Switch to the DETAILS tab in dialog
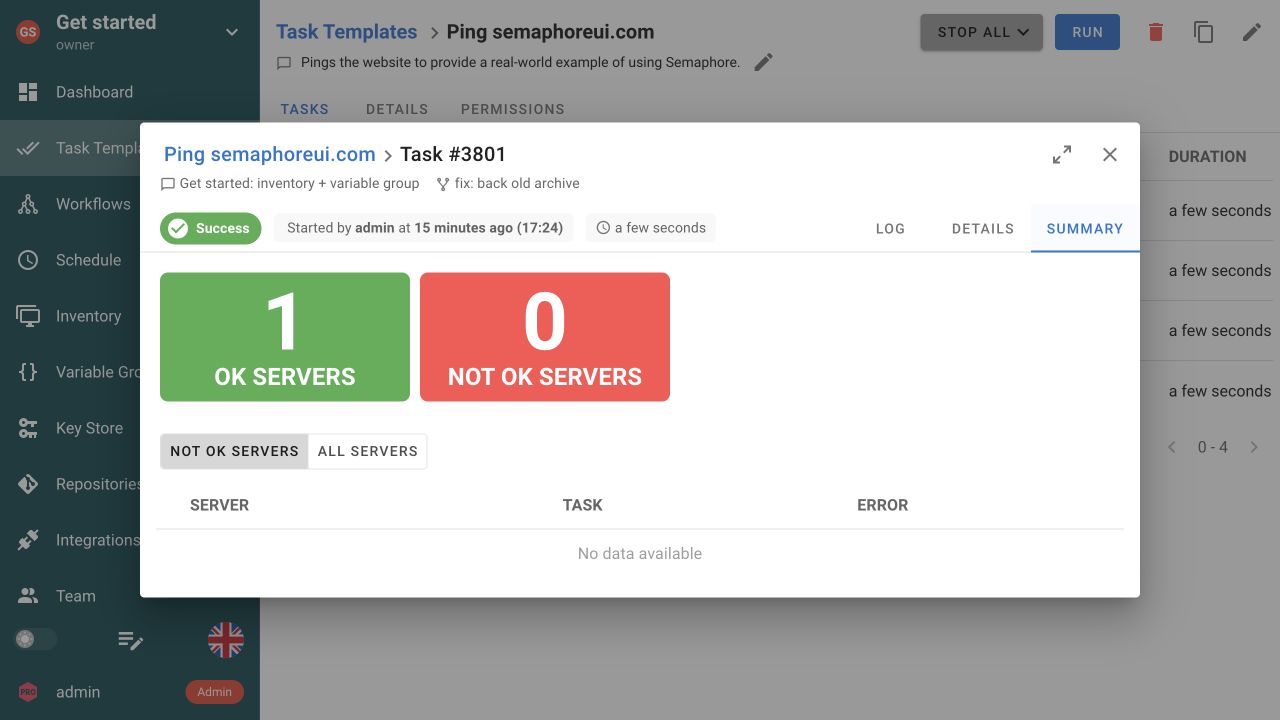This screenshot has width=1280, height=720. 983,228
